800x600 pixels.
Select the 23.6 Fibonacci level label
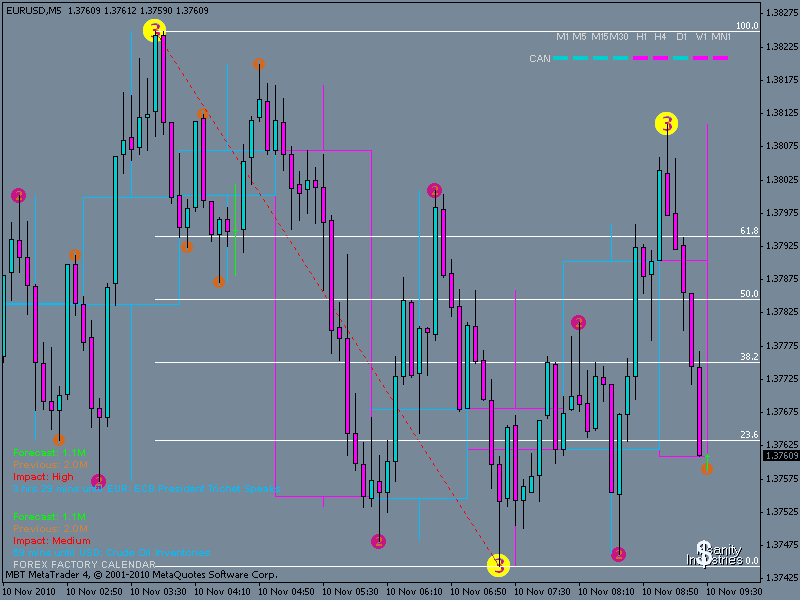[x=749, y=435]
